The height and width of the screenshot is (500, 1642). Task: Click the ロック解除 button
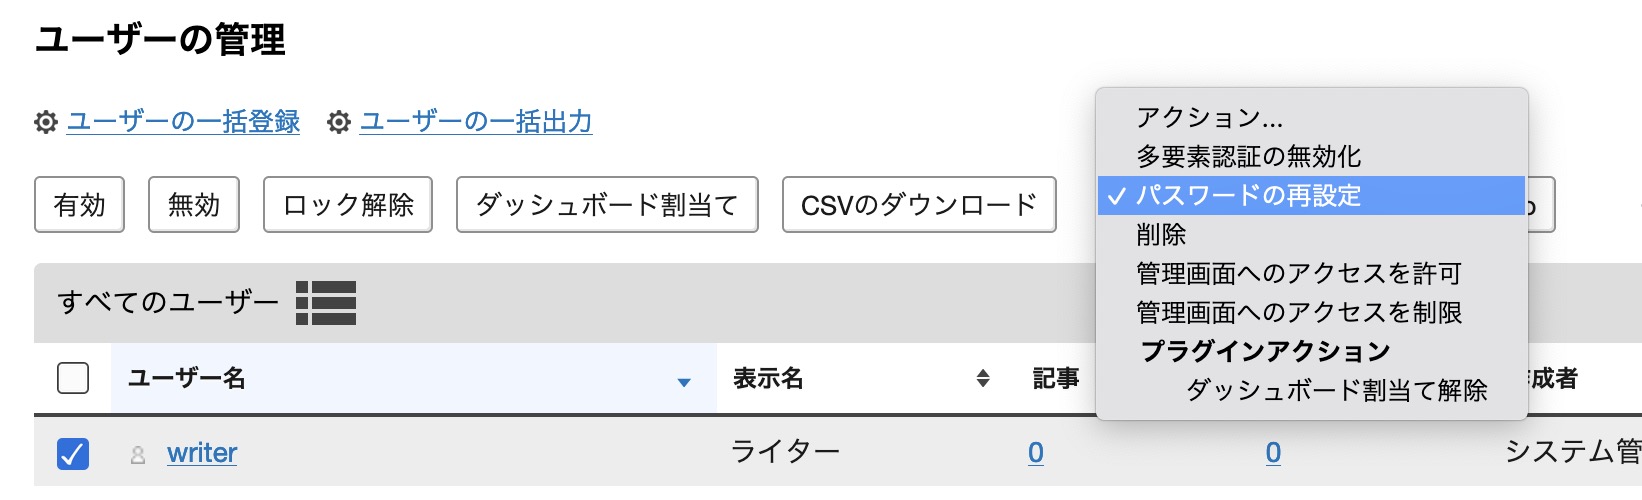348,205
